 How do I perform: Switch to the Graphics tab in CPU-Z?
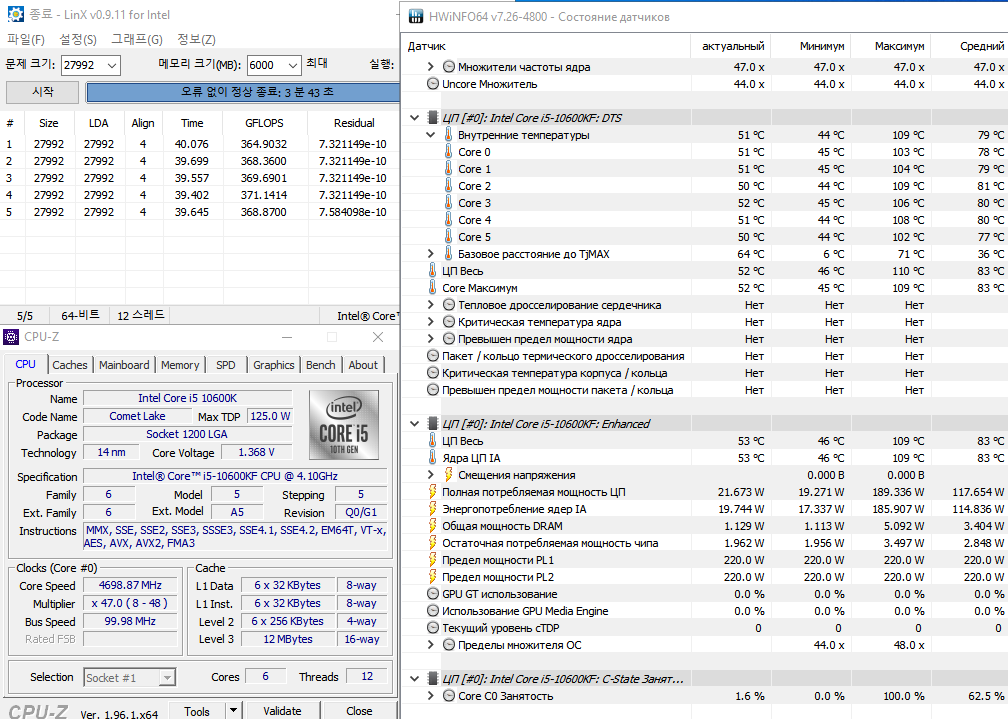click(x=273, y=365)
